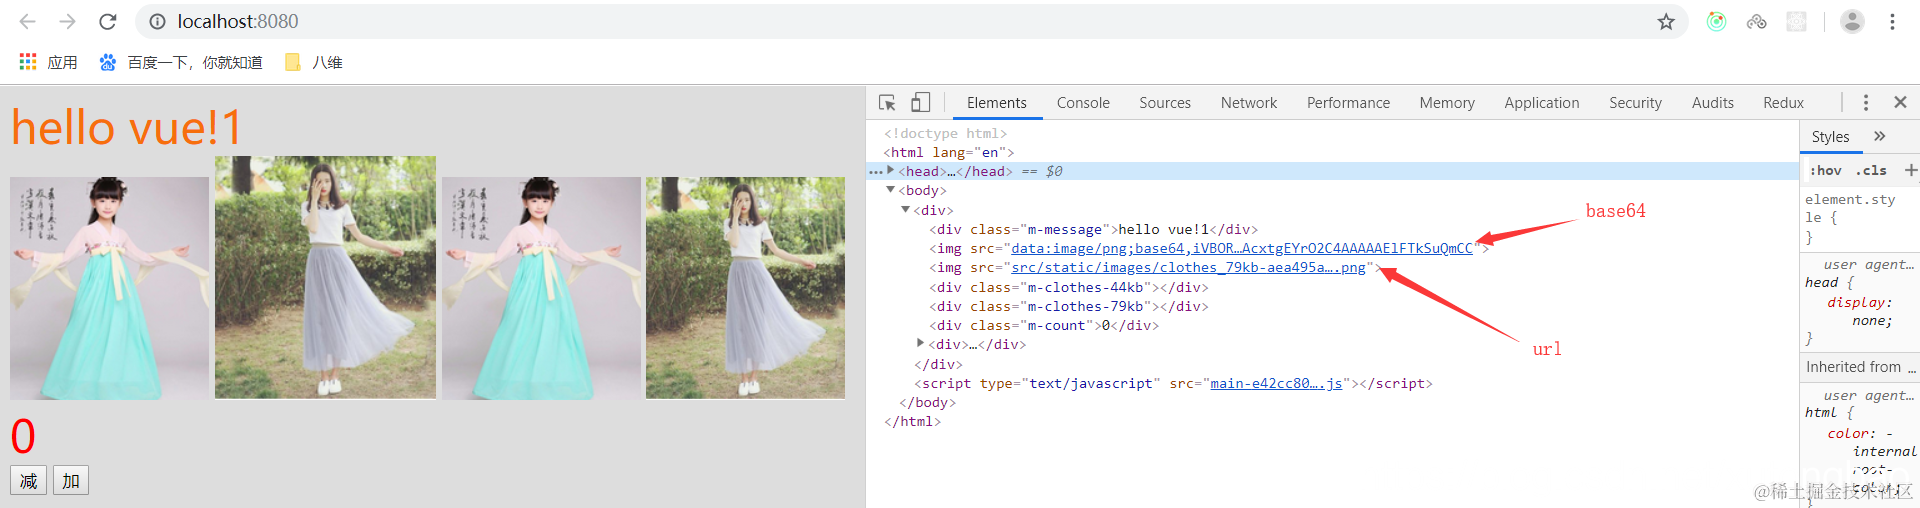Switch to the Audits tab
The image size is (1920, 508).
click(1713, 102)
